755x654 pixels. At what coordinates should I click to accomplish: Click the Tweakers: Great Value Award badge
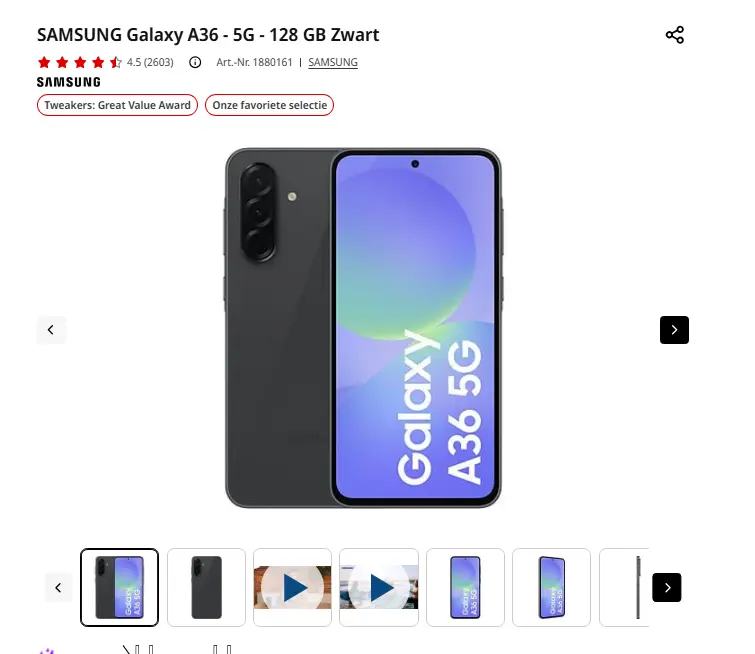(x=117, y=105)
